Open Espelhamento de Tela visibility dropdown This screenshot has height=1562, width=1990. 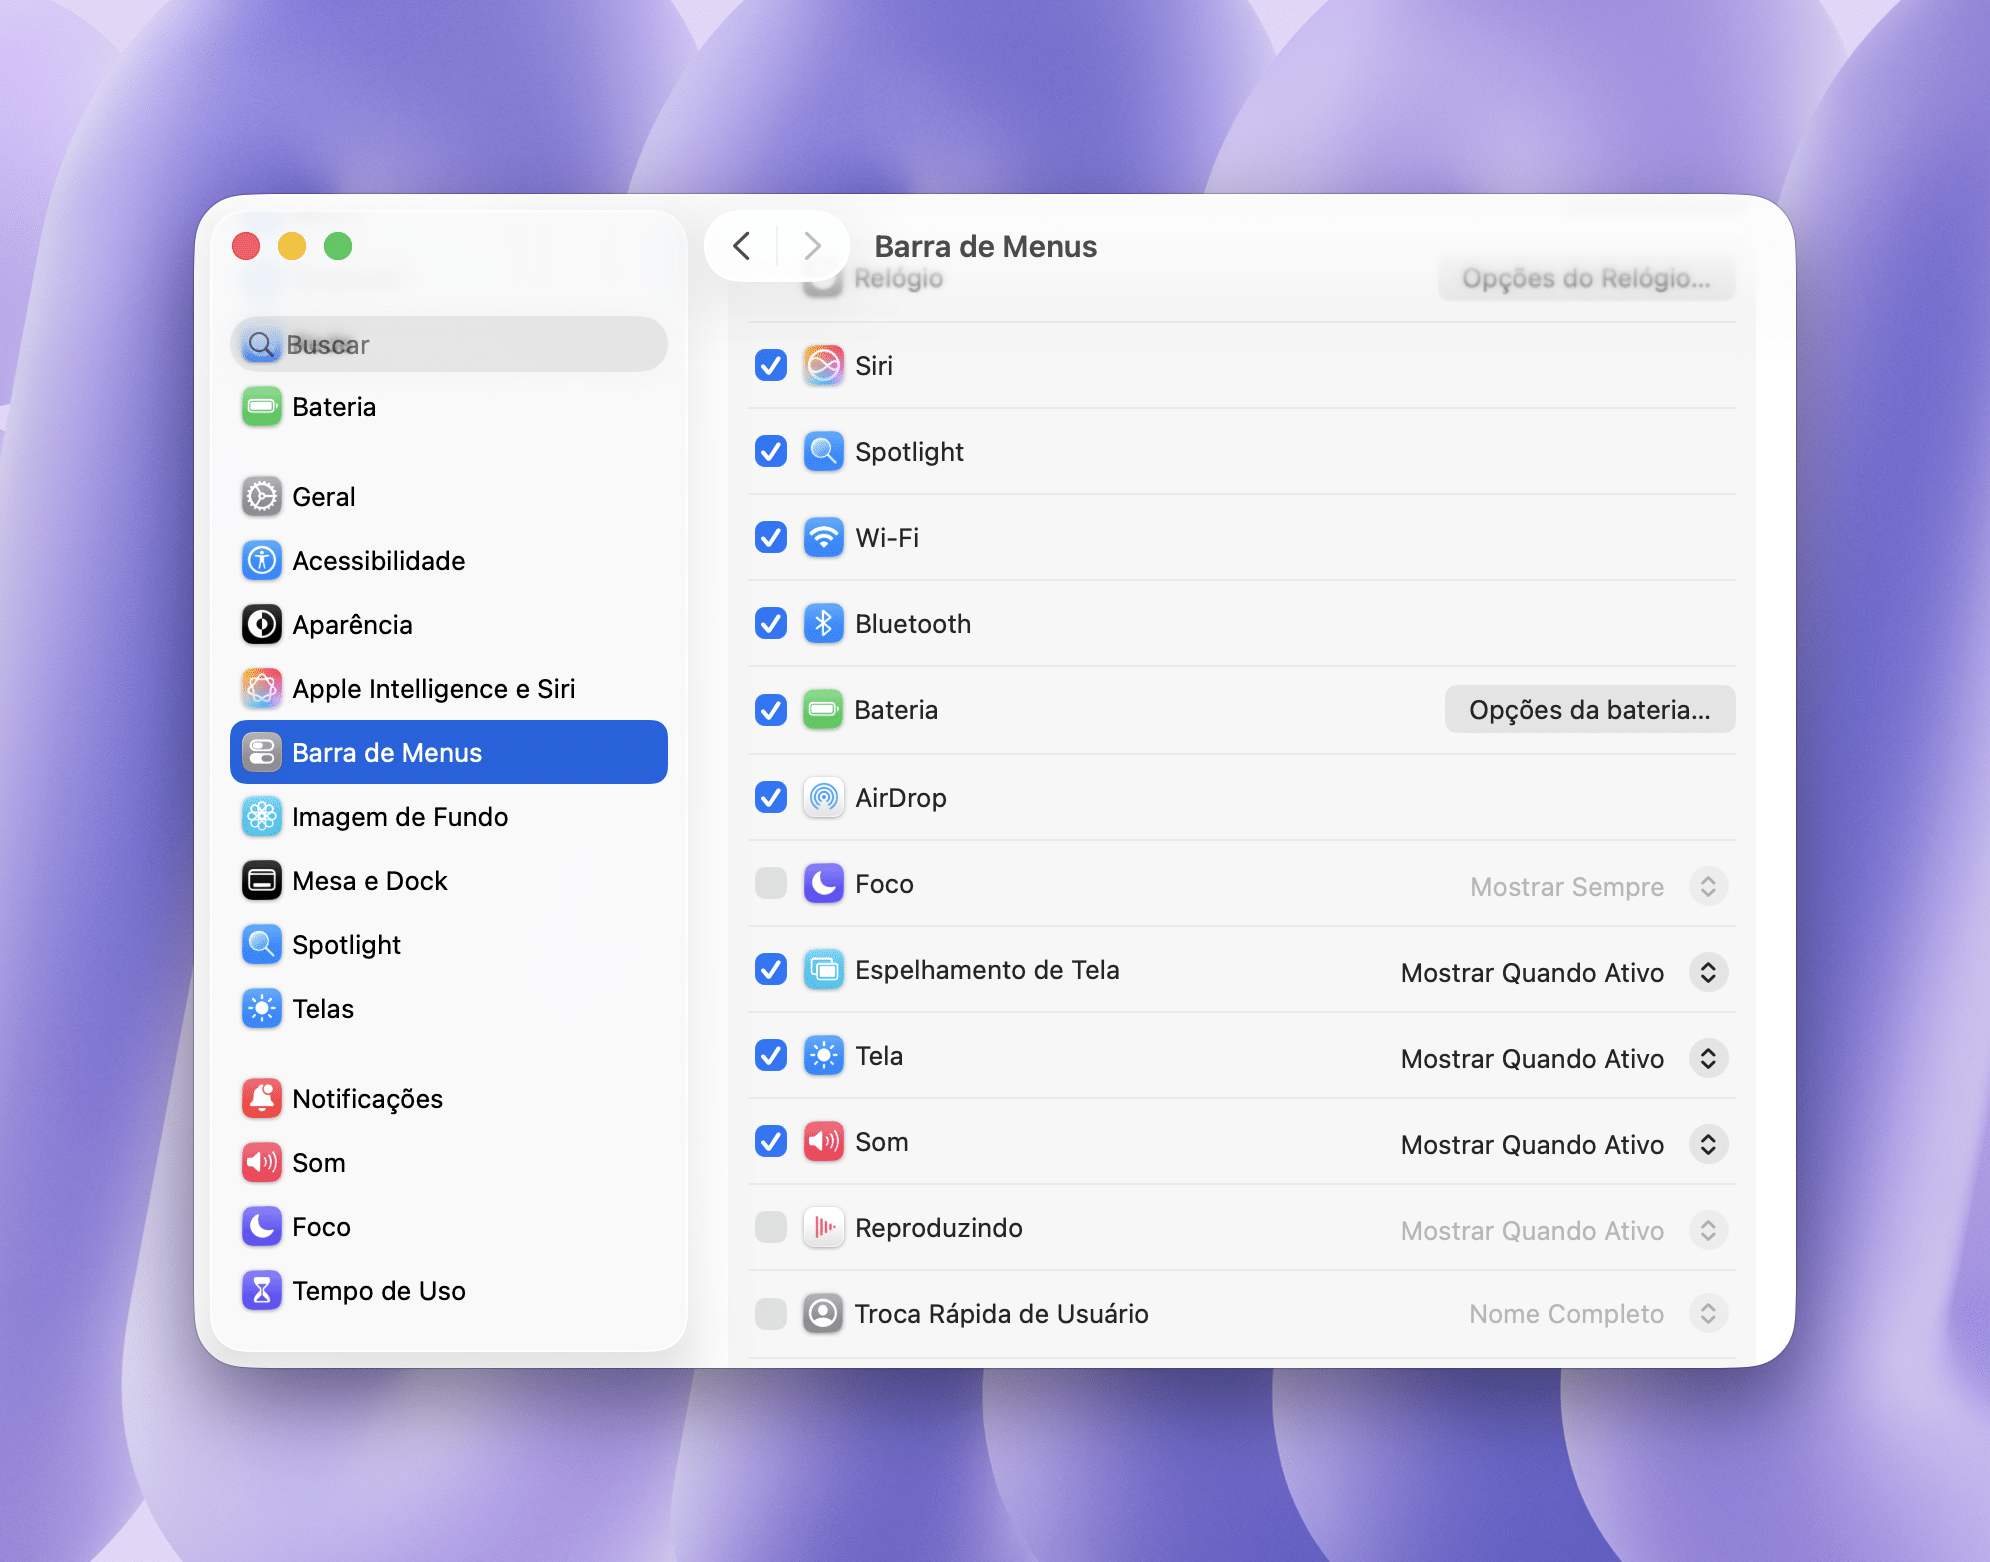coord(1708,972)
